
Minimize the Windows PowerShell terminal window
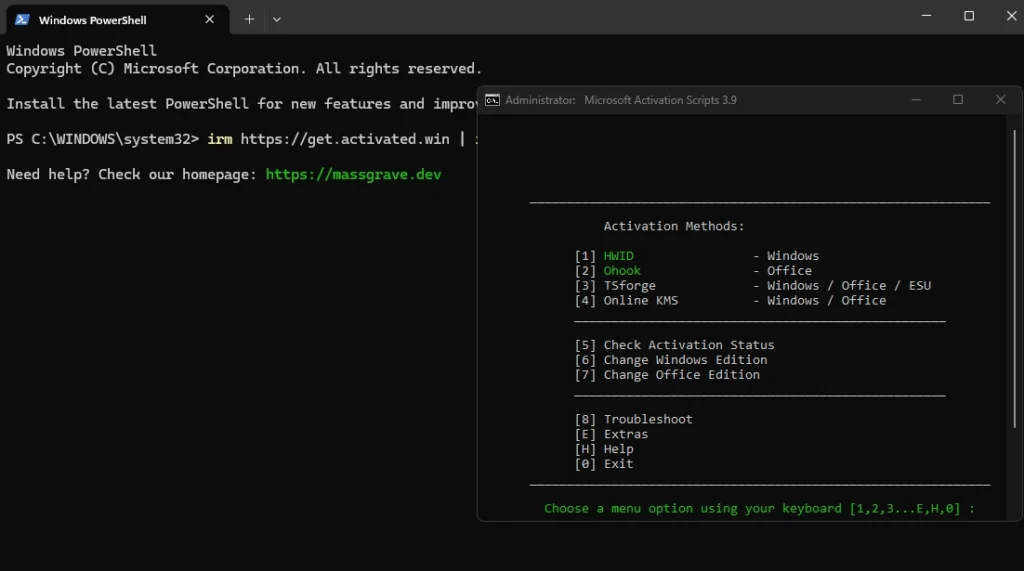pos(926,16)
